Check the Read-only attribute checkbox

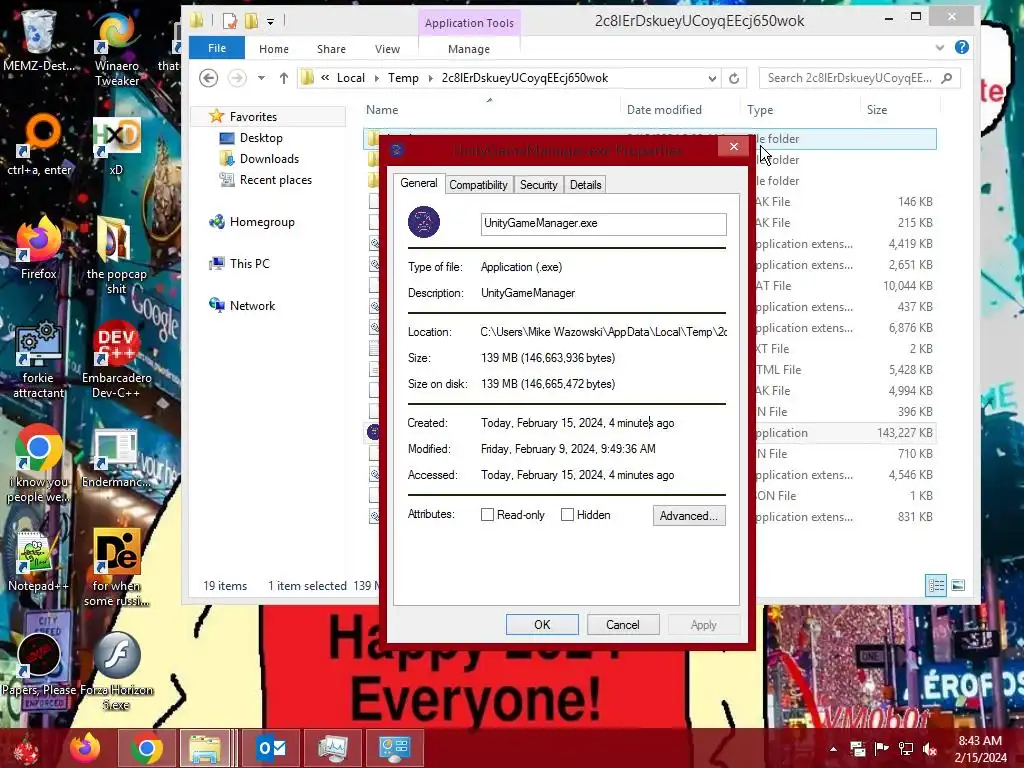487,515
